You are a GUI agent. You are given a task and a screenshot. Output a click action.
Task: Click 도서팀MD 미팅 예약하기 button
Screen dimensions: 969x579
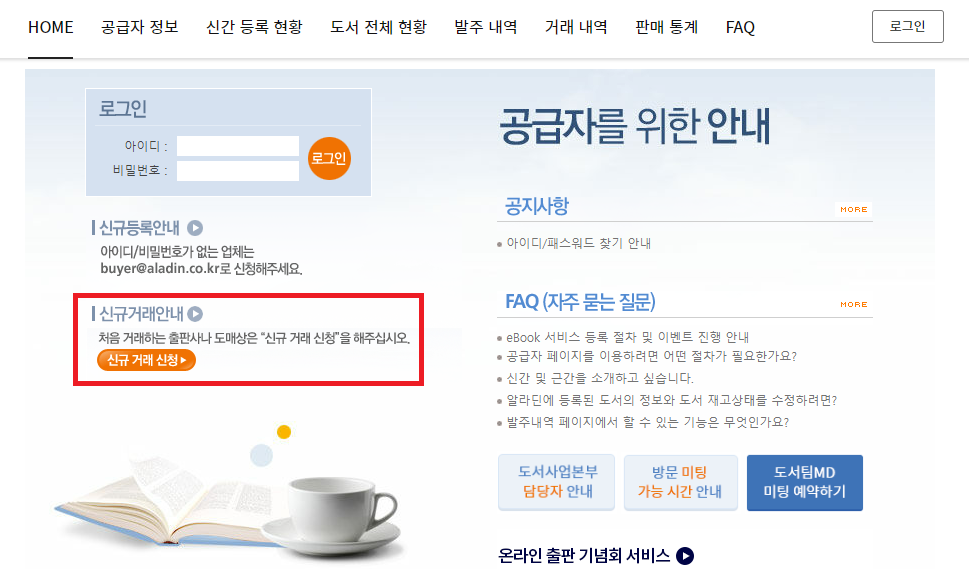(x=805, y=483)
